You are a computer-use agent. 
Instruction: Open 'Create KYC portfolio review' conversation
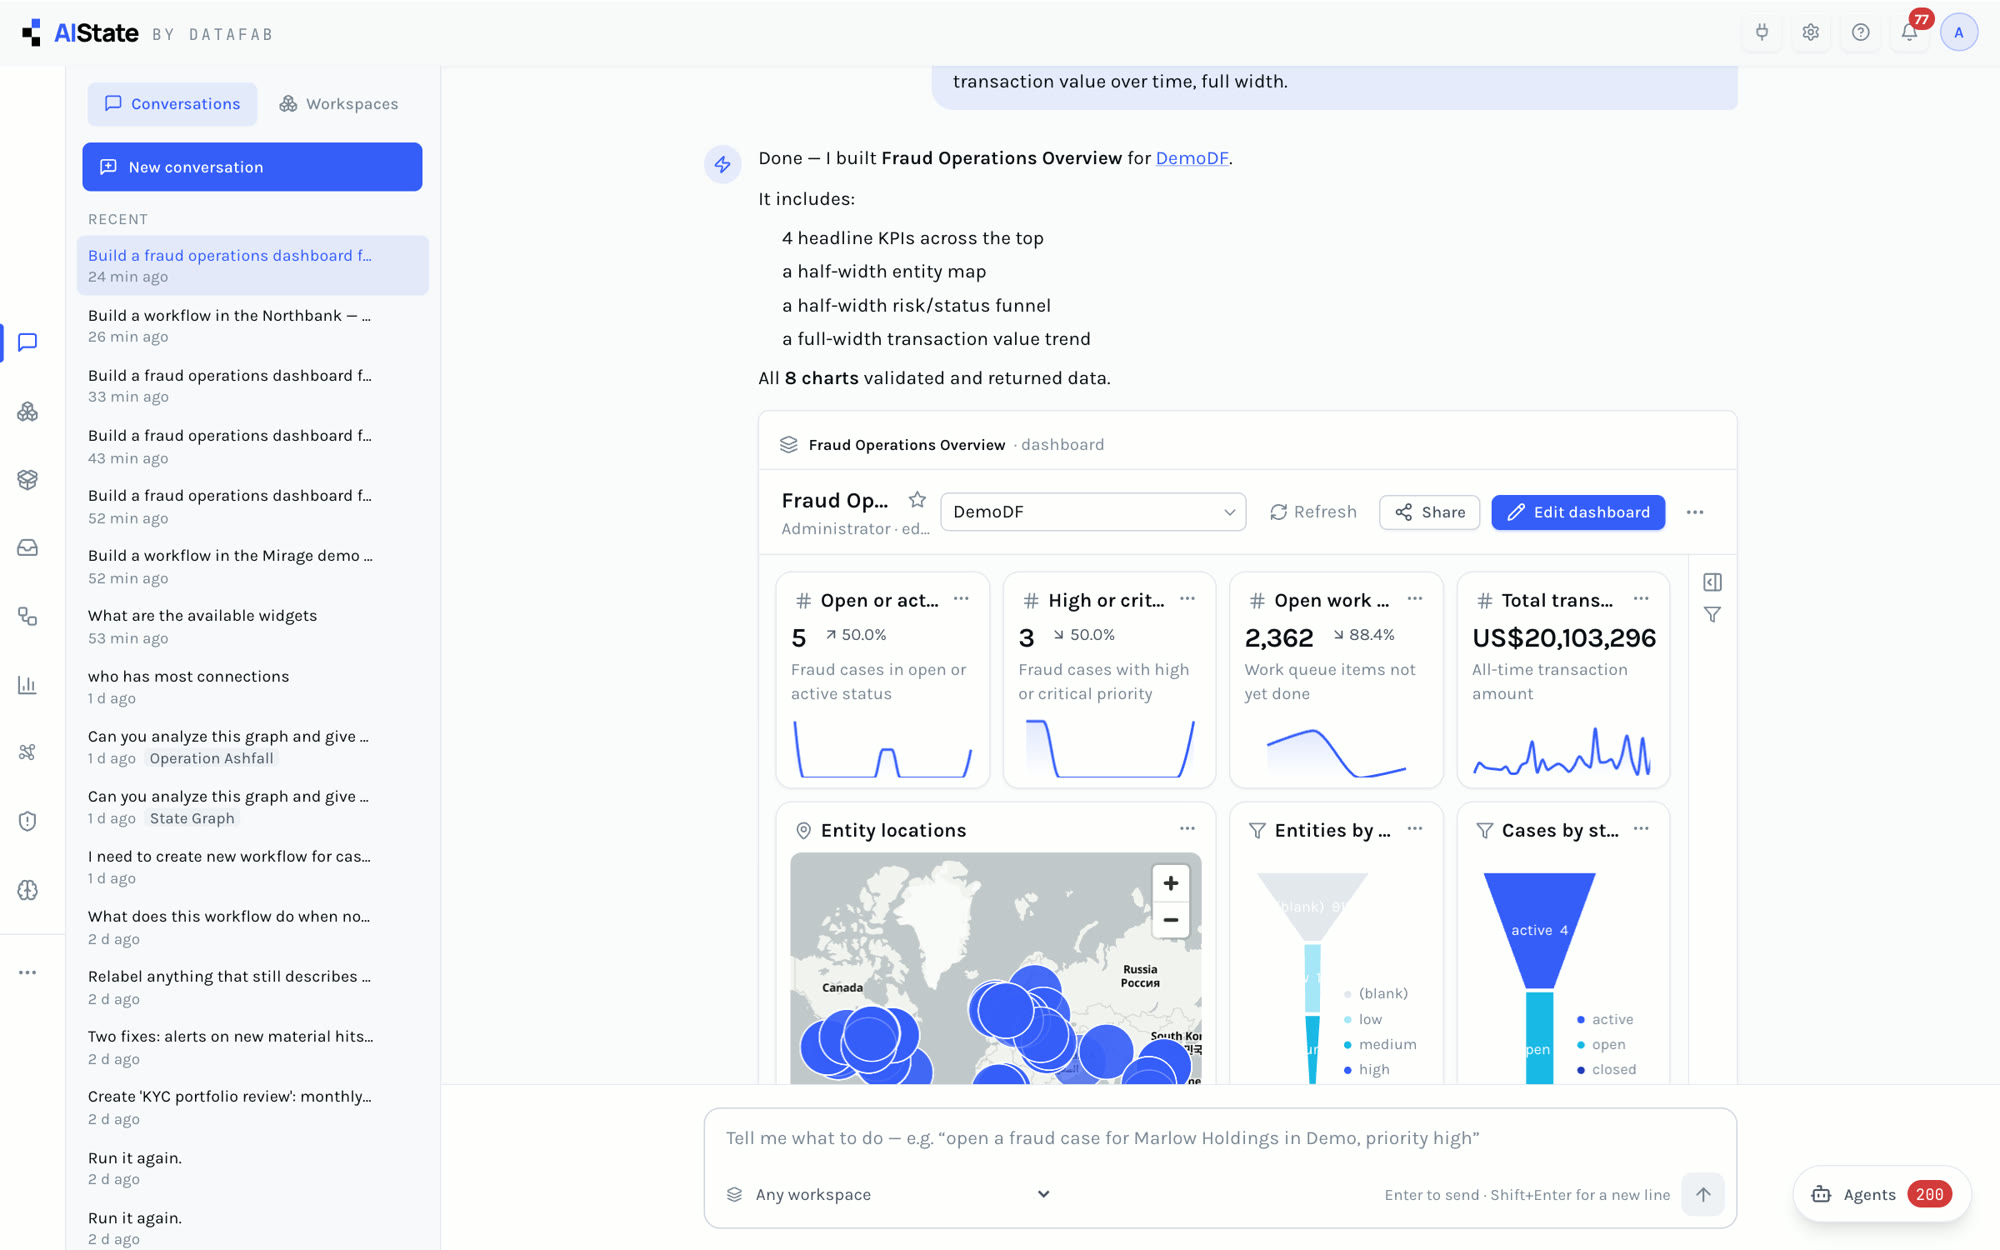pos(252,1107)
